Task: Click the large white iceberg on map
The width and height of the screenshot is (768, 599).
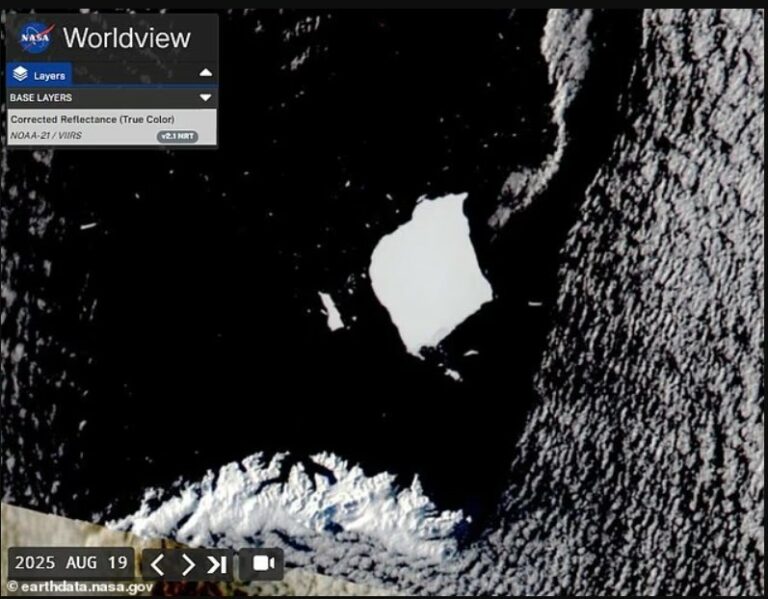Action: 430,272
